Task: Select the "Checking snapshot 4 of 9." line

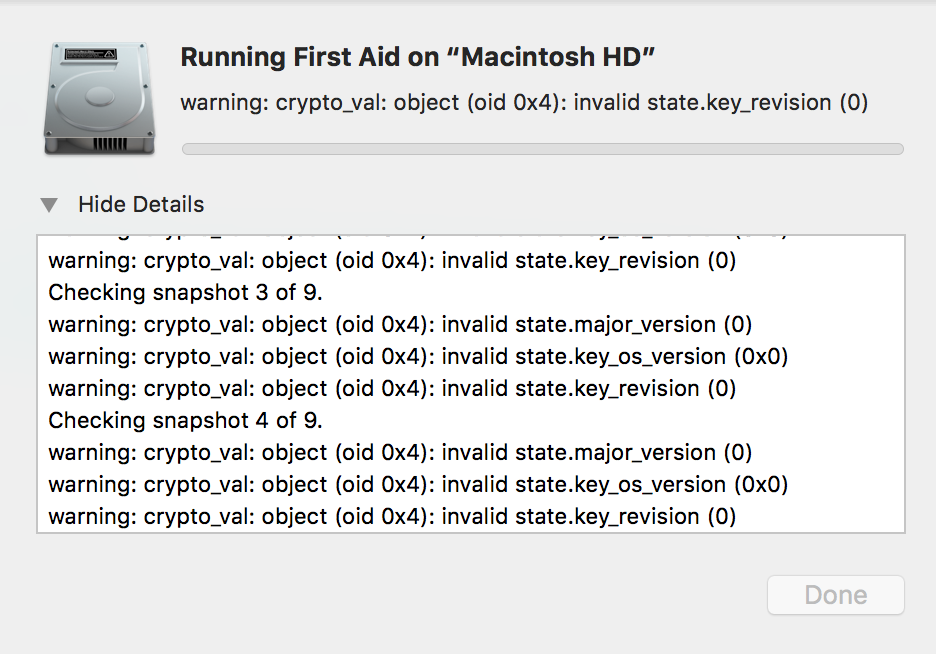Action: pos(186,421)
